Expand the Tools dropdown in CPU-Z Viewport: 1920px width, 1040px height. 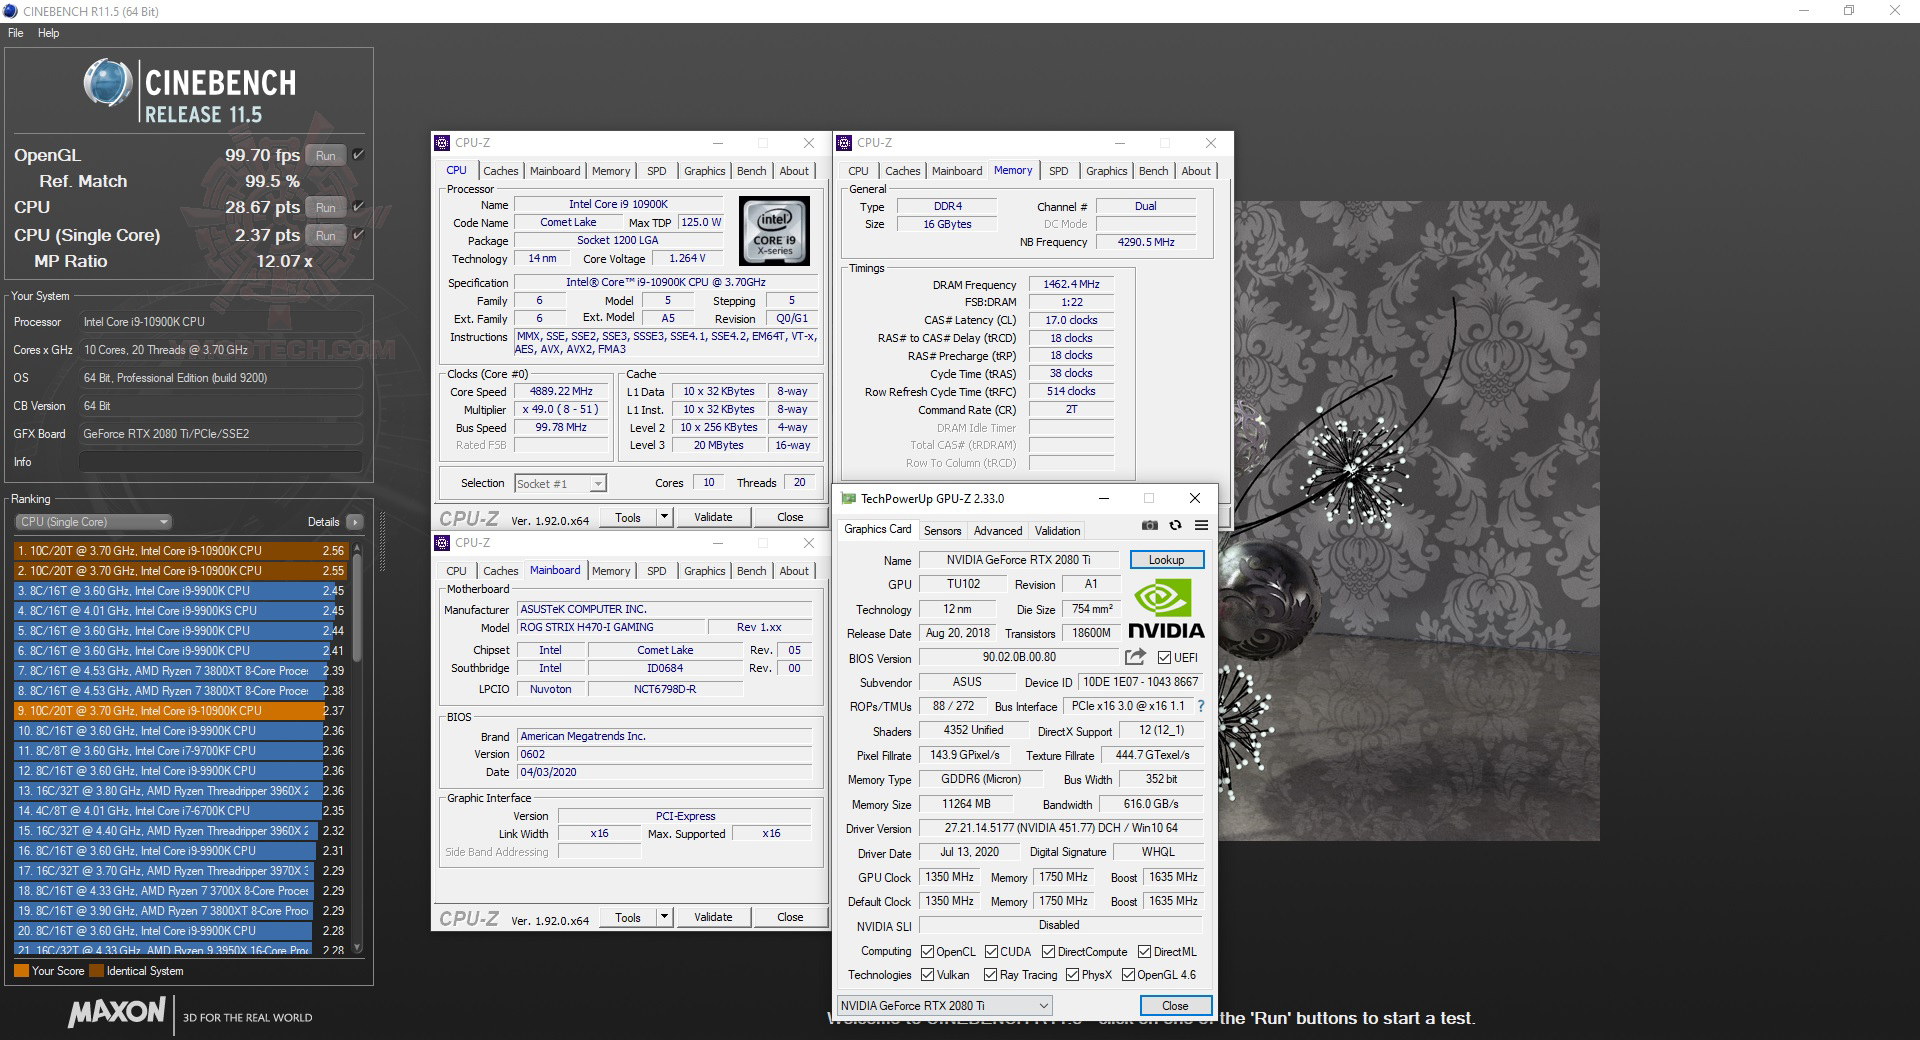[663, 517]
